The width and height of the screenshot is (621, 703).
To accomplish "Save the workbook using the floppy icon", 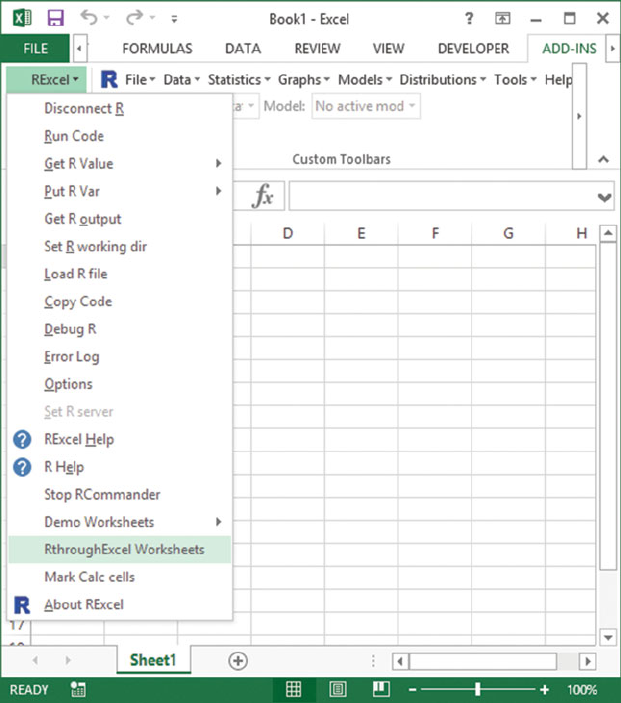I will [56, 18].
